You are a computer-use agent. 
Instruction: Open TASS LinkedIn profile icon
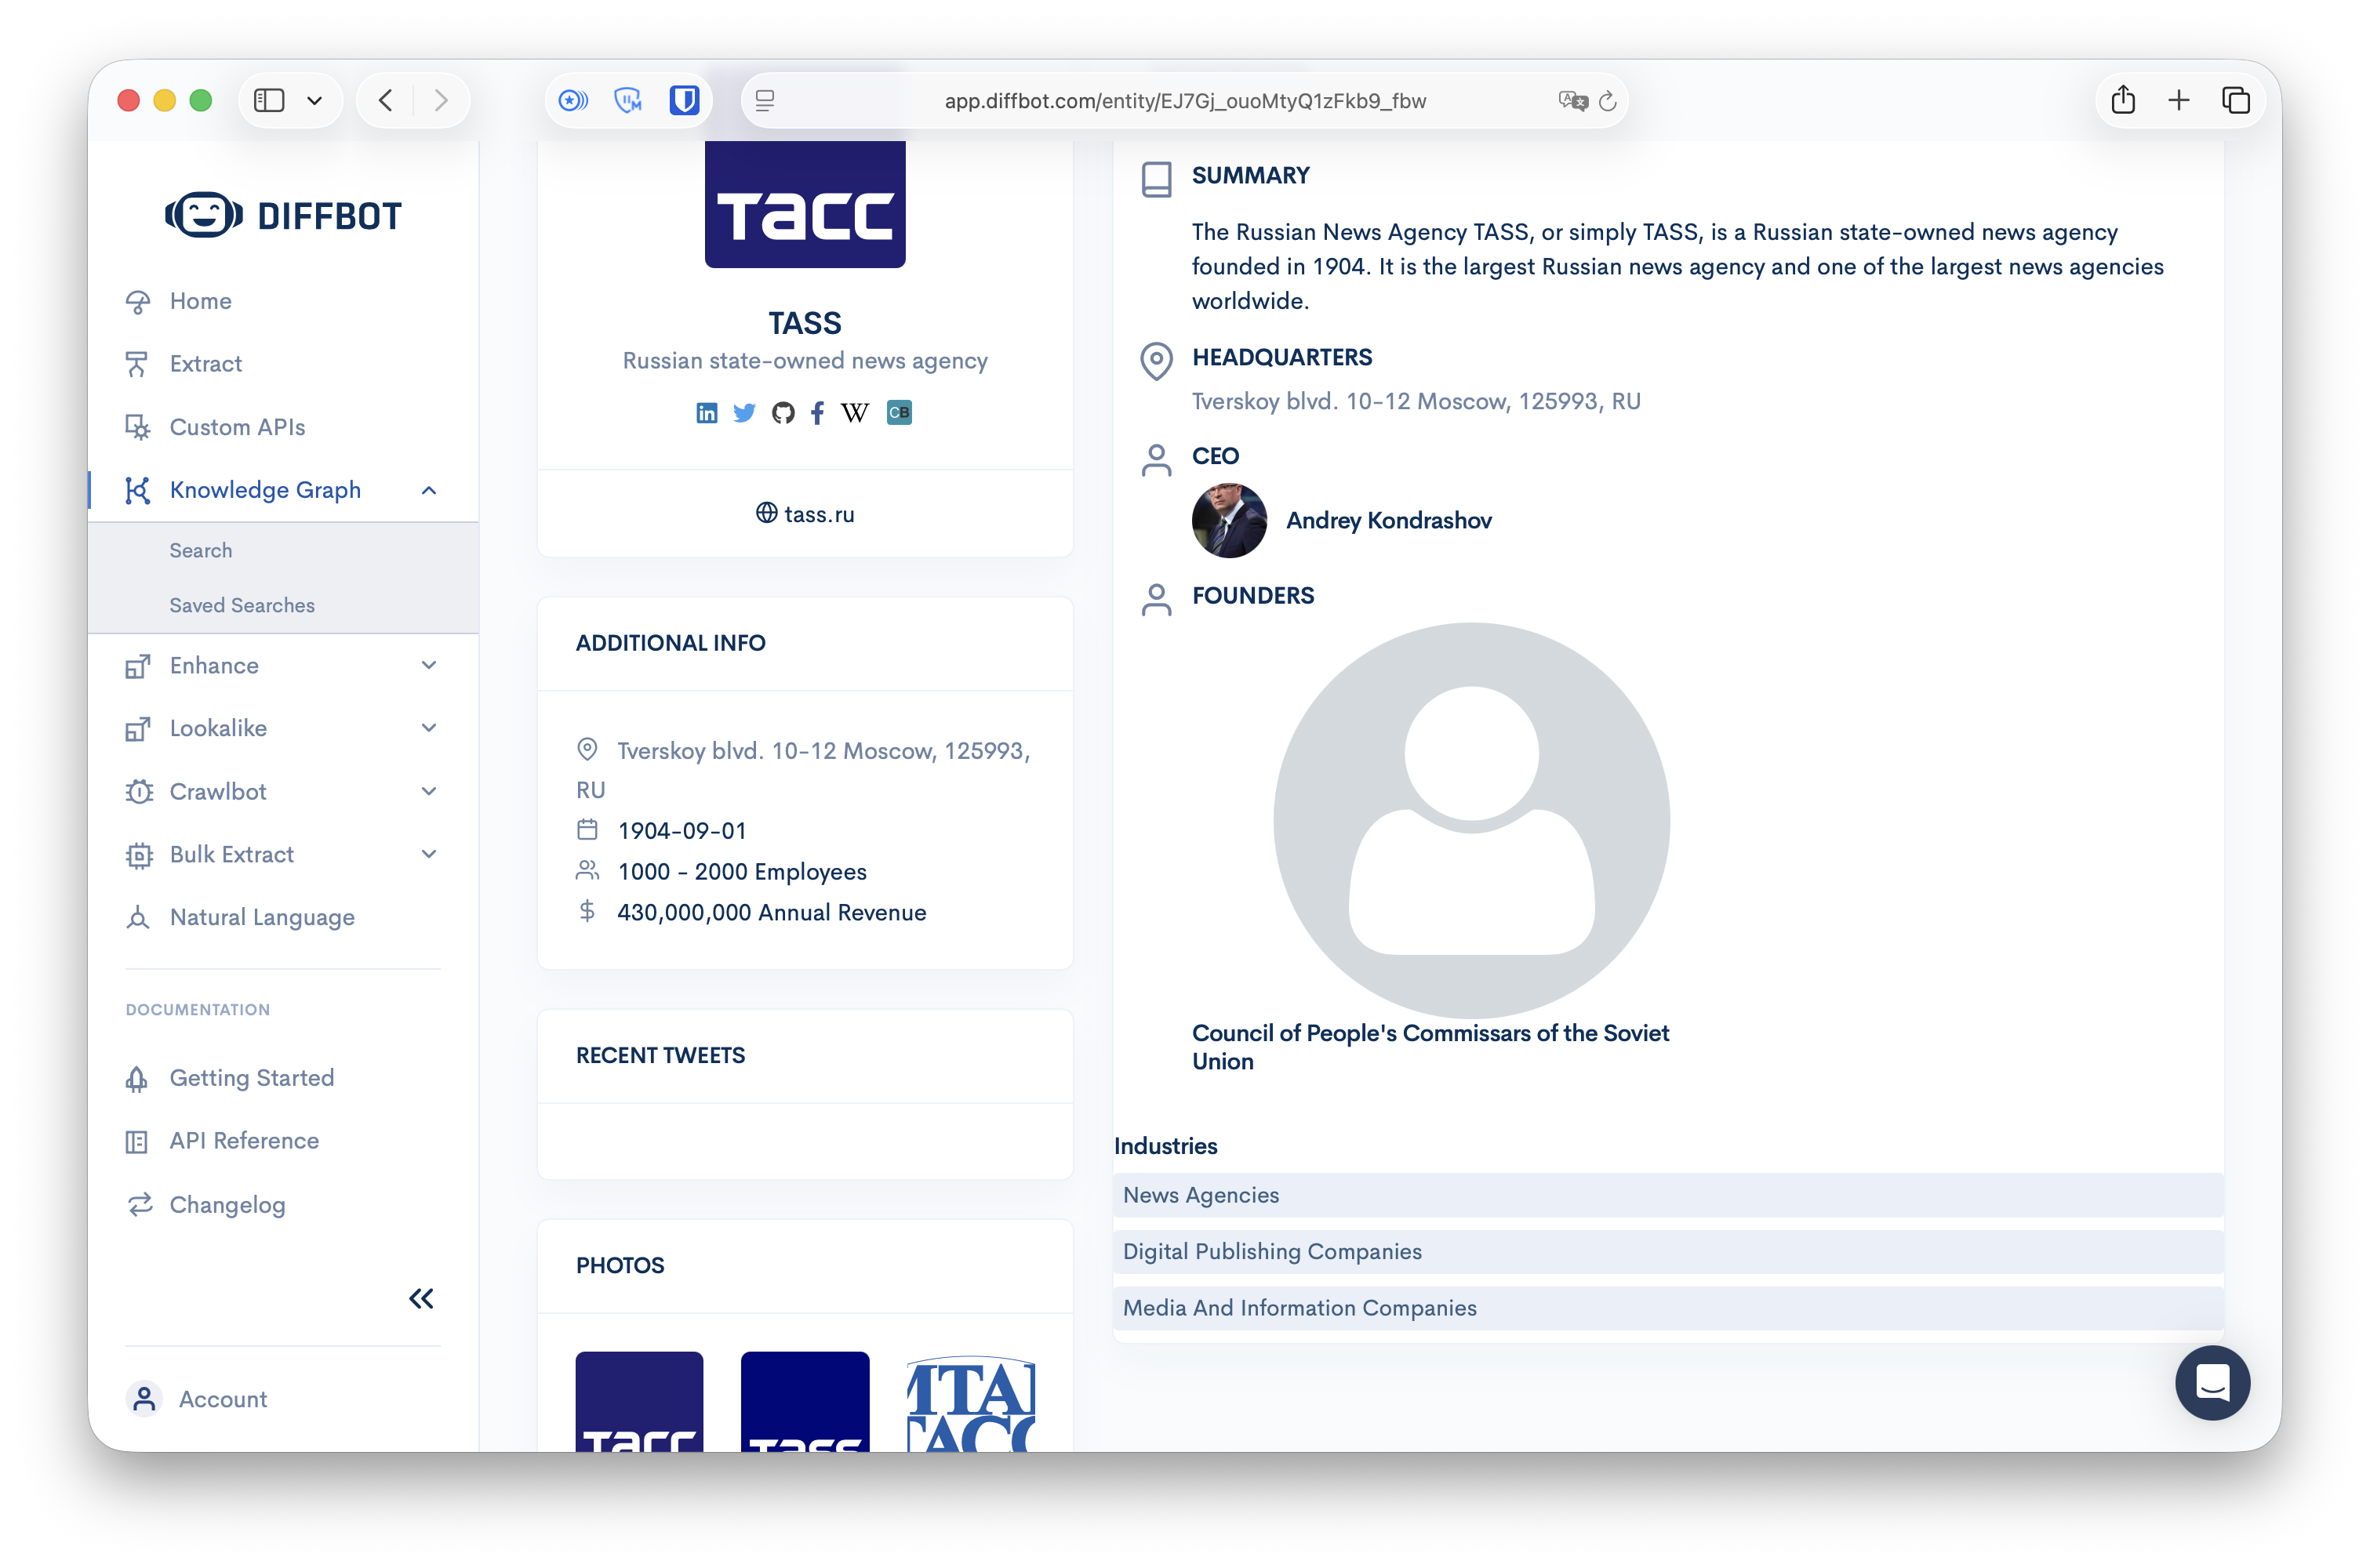707,413
